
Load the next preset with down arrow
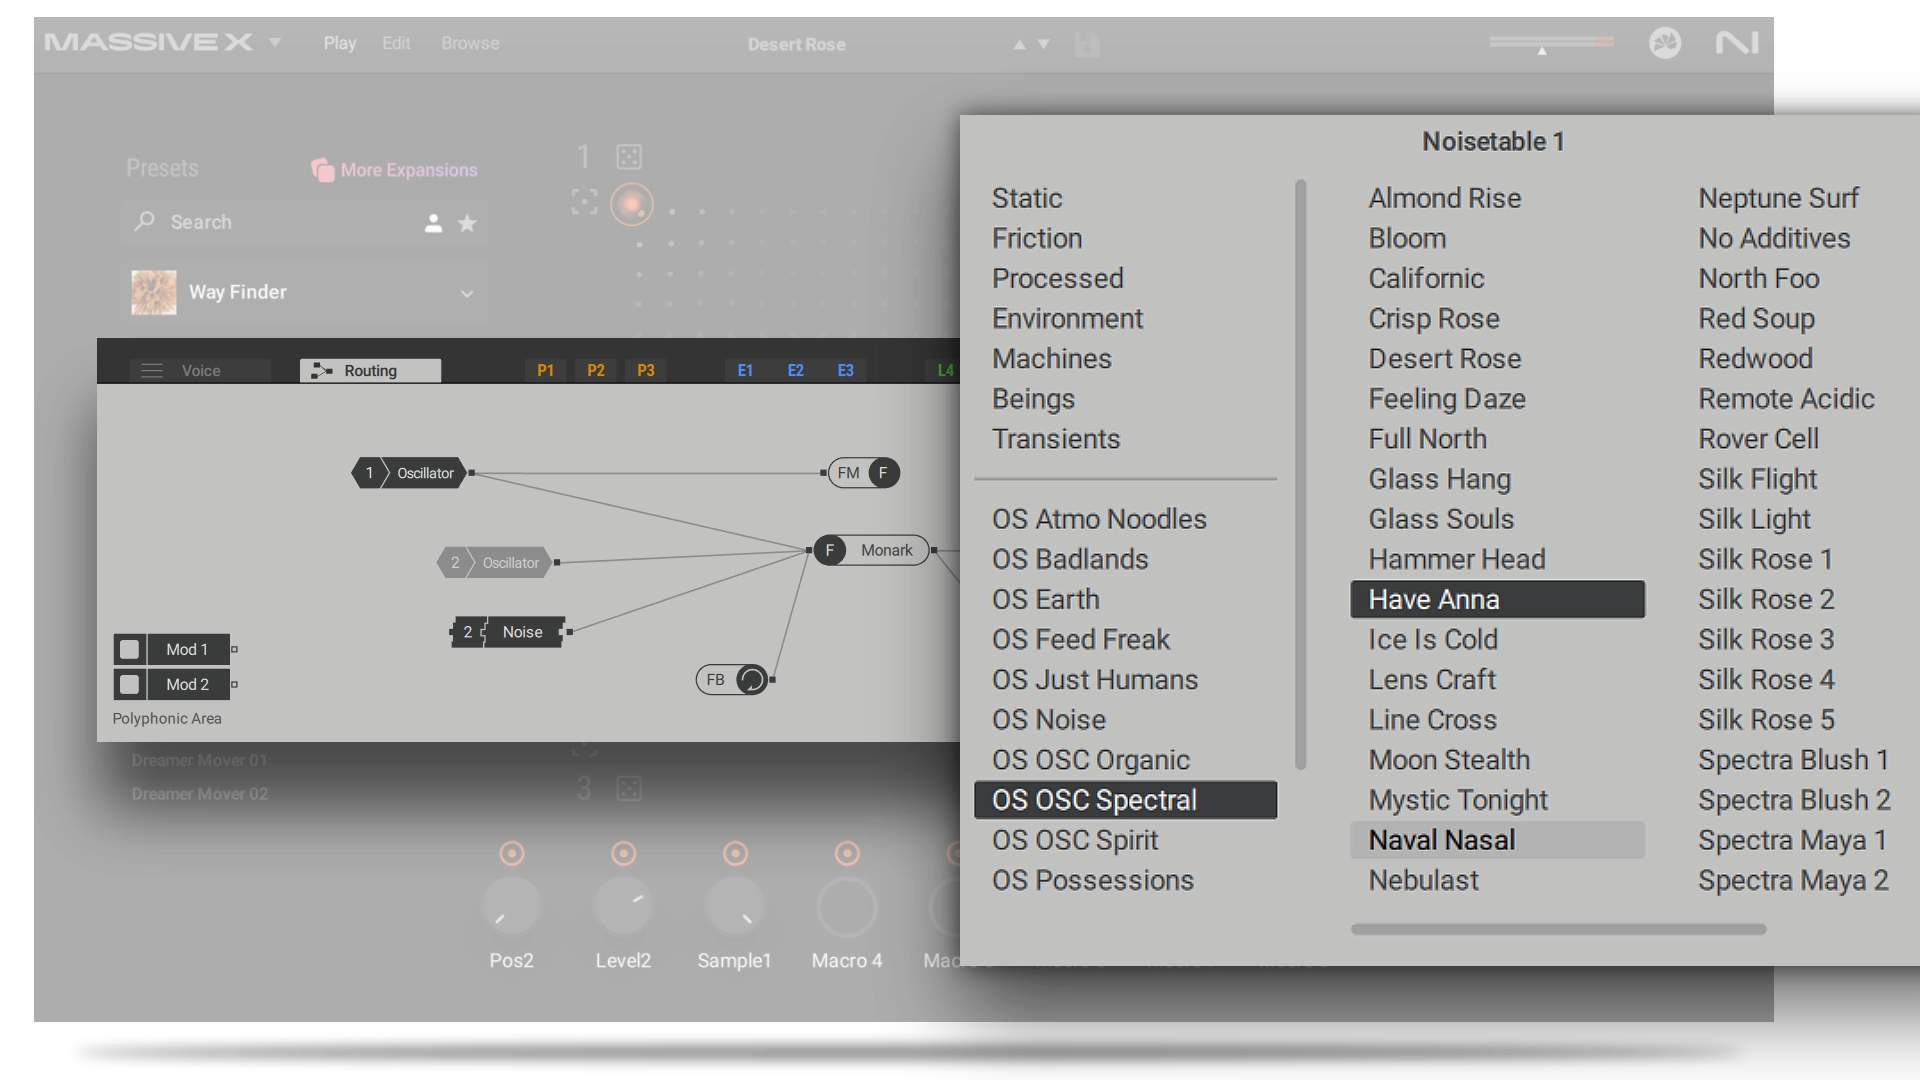pos(1044,44)
